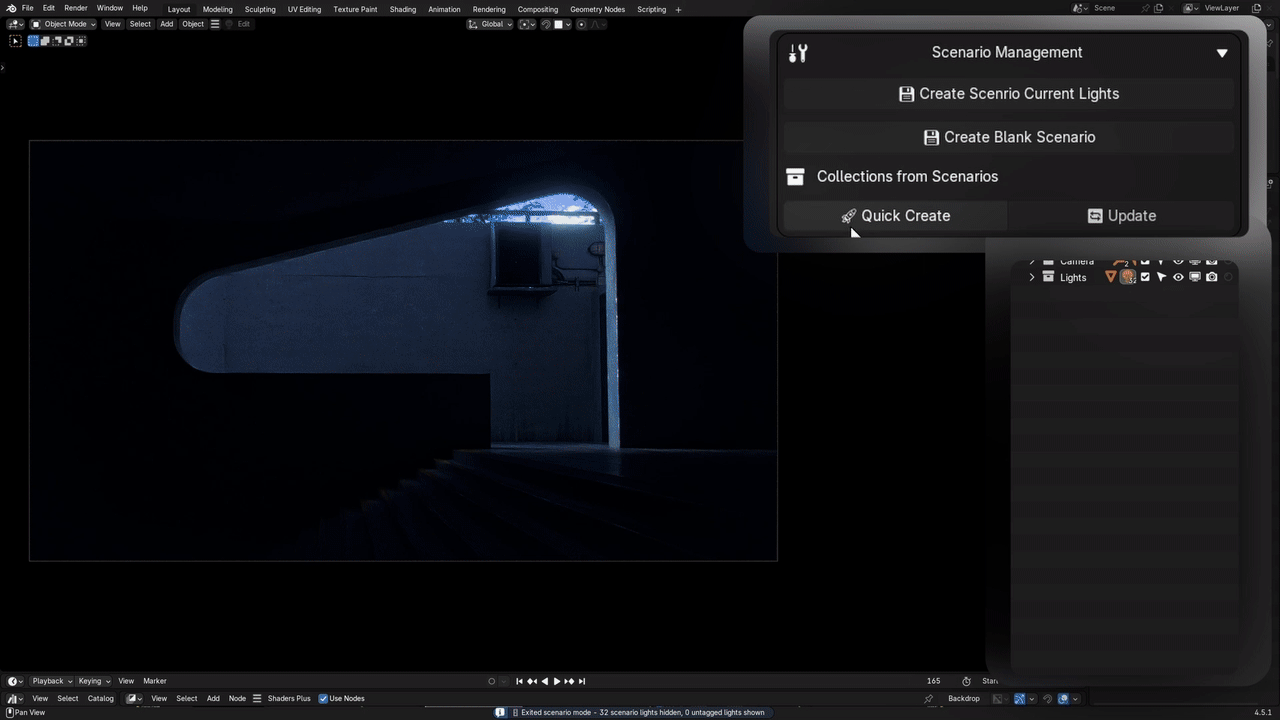Open the Add menu in the 3D viewport header
1280x720 pixels.
click(166, 24)
